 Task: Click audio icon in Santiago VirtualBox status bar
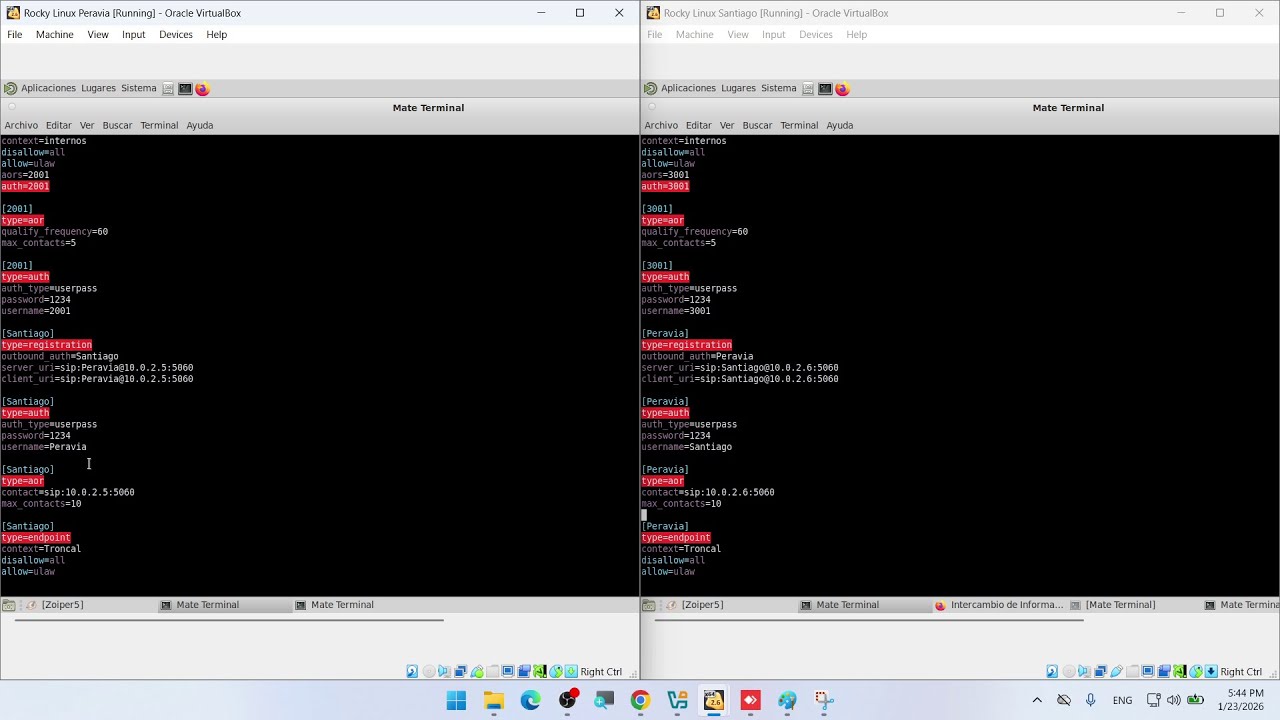[x=1084, y=671]
